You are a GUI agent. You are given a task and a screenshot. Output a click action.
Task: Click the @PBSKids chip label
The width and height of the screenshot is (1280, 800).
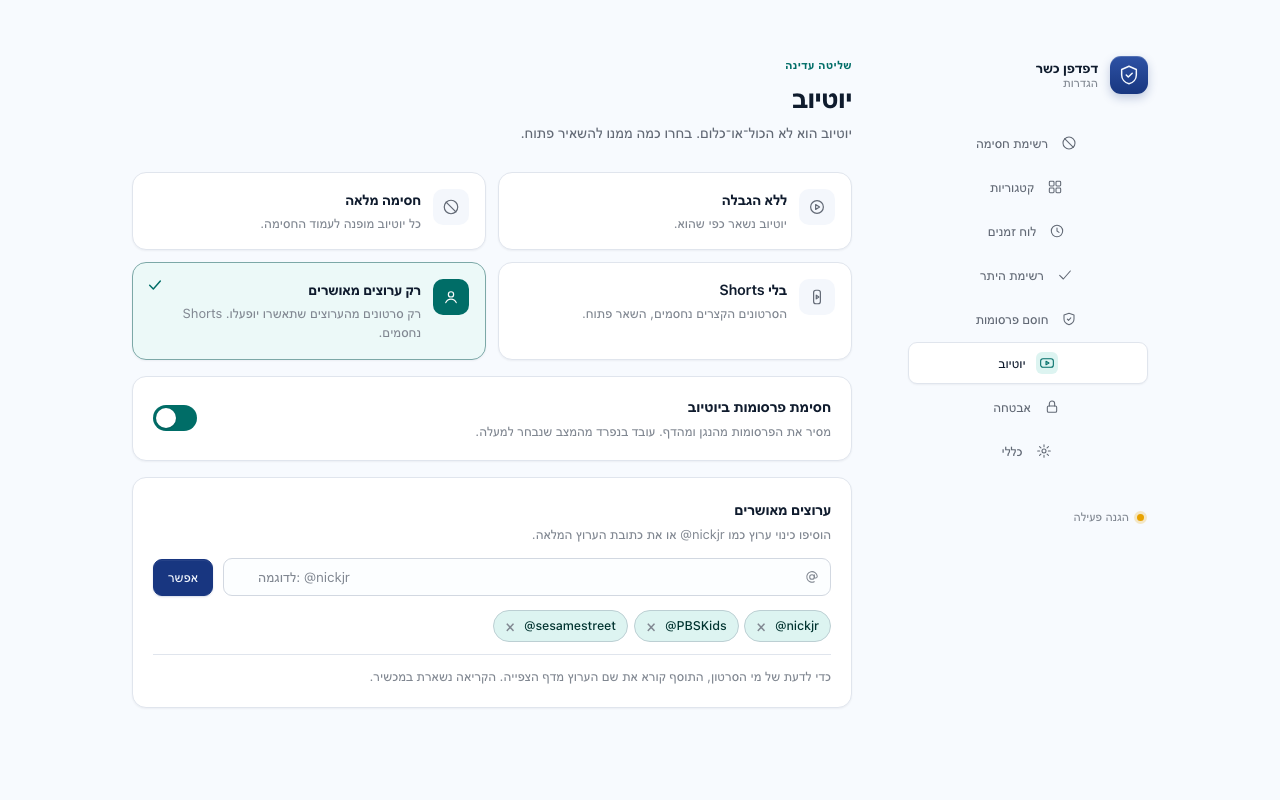click(696, 626)
